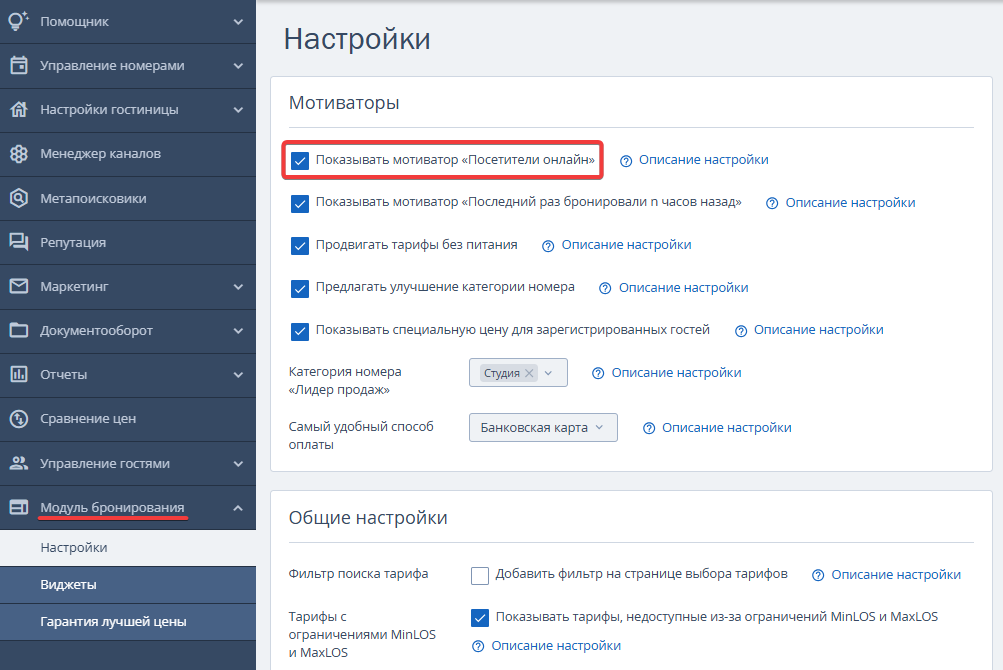Click the calendar icon for Управление номерами

(19, 65)
